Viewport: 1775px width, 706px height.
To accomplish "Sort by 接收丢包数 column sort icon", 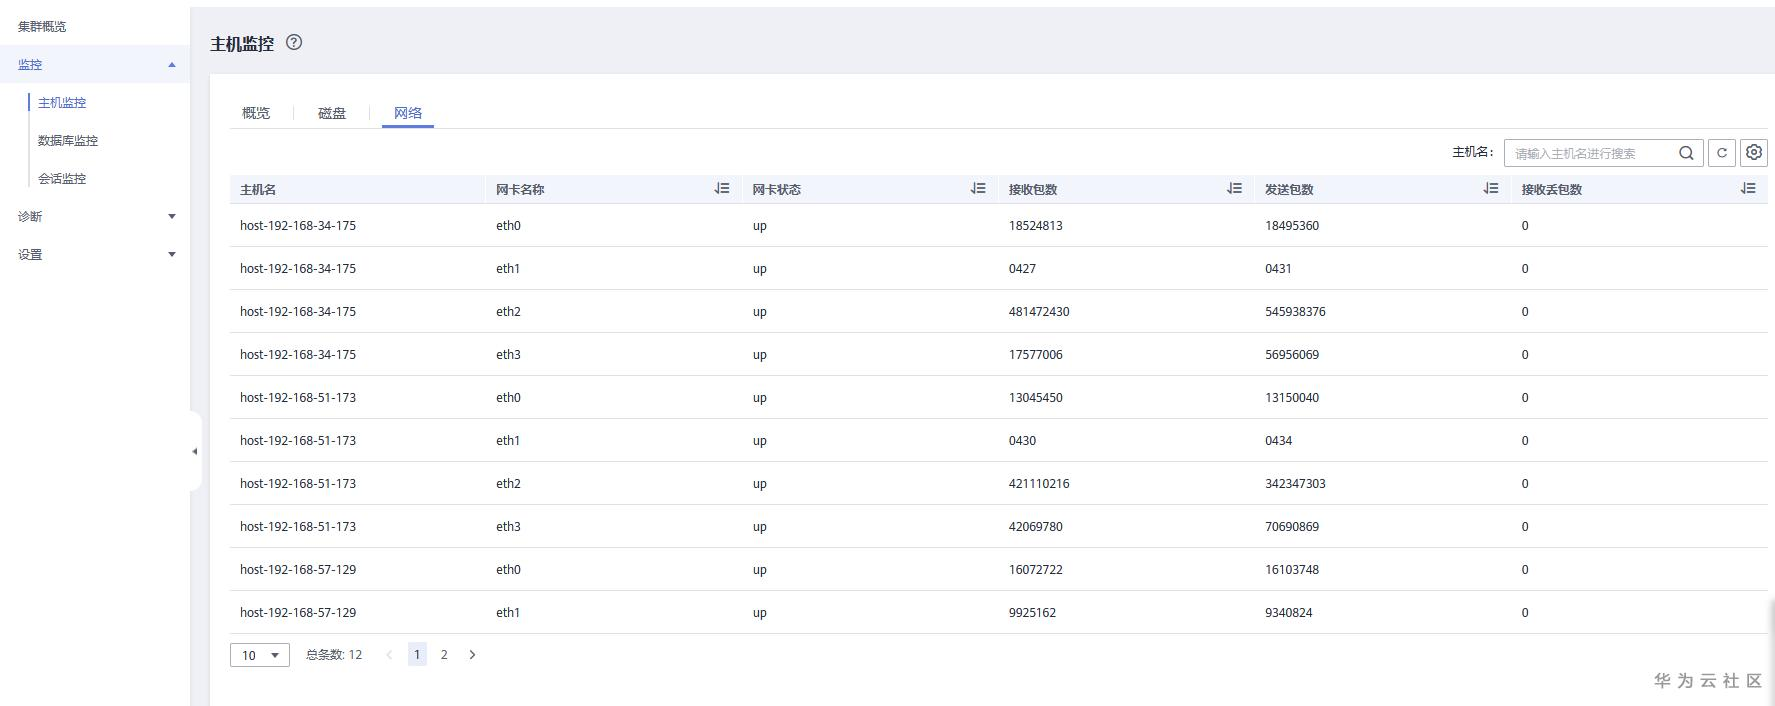I will pos(1748,188).
